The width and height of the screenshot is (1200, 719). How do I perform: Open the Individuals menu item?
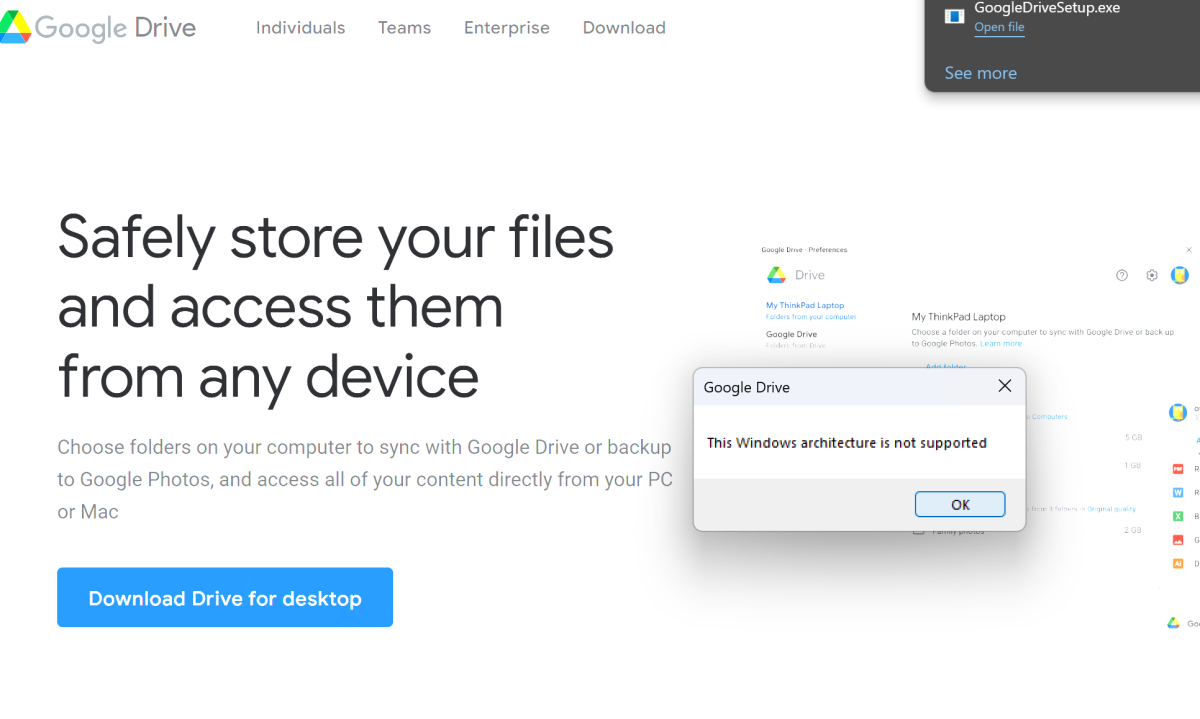tap(300, 28)
